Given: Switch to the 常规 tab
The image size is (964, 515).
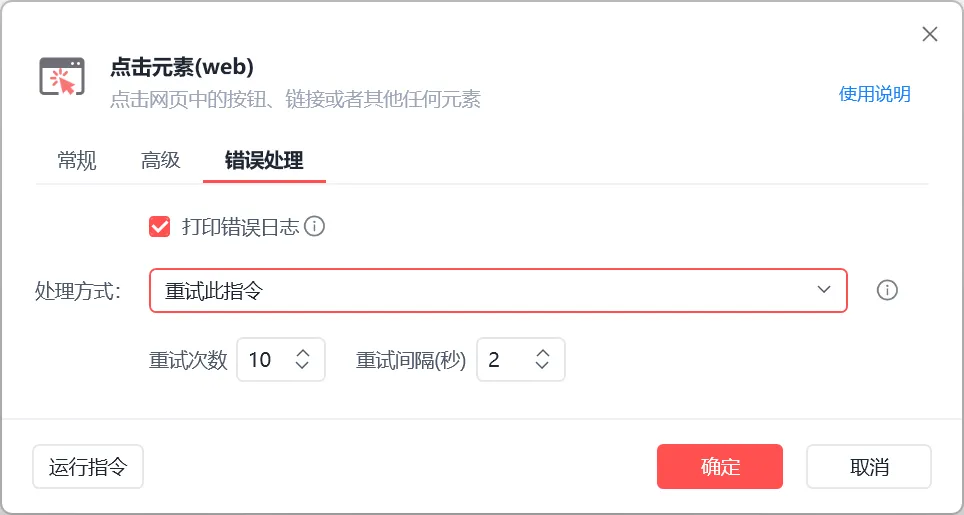Looking at the screenshot, I should pos(77,160).
